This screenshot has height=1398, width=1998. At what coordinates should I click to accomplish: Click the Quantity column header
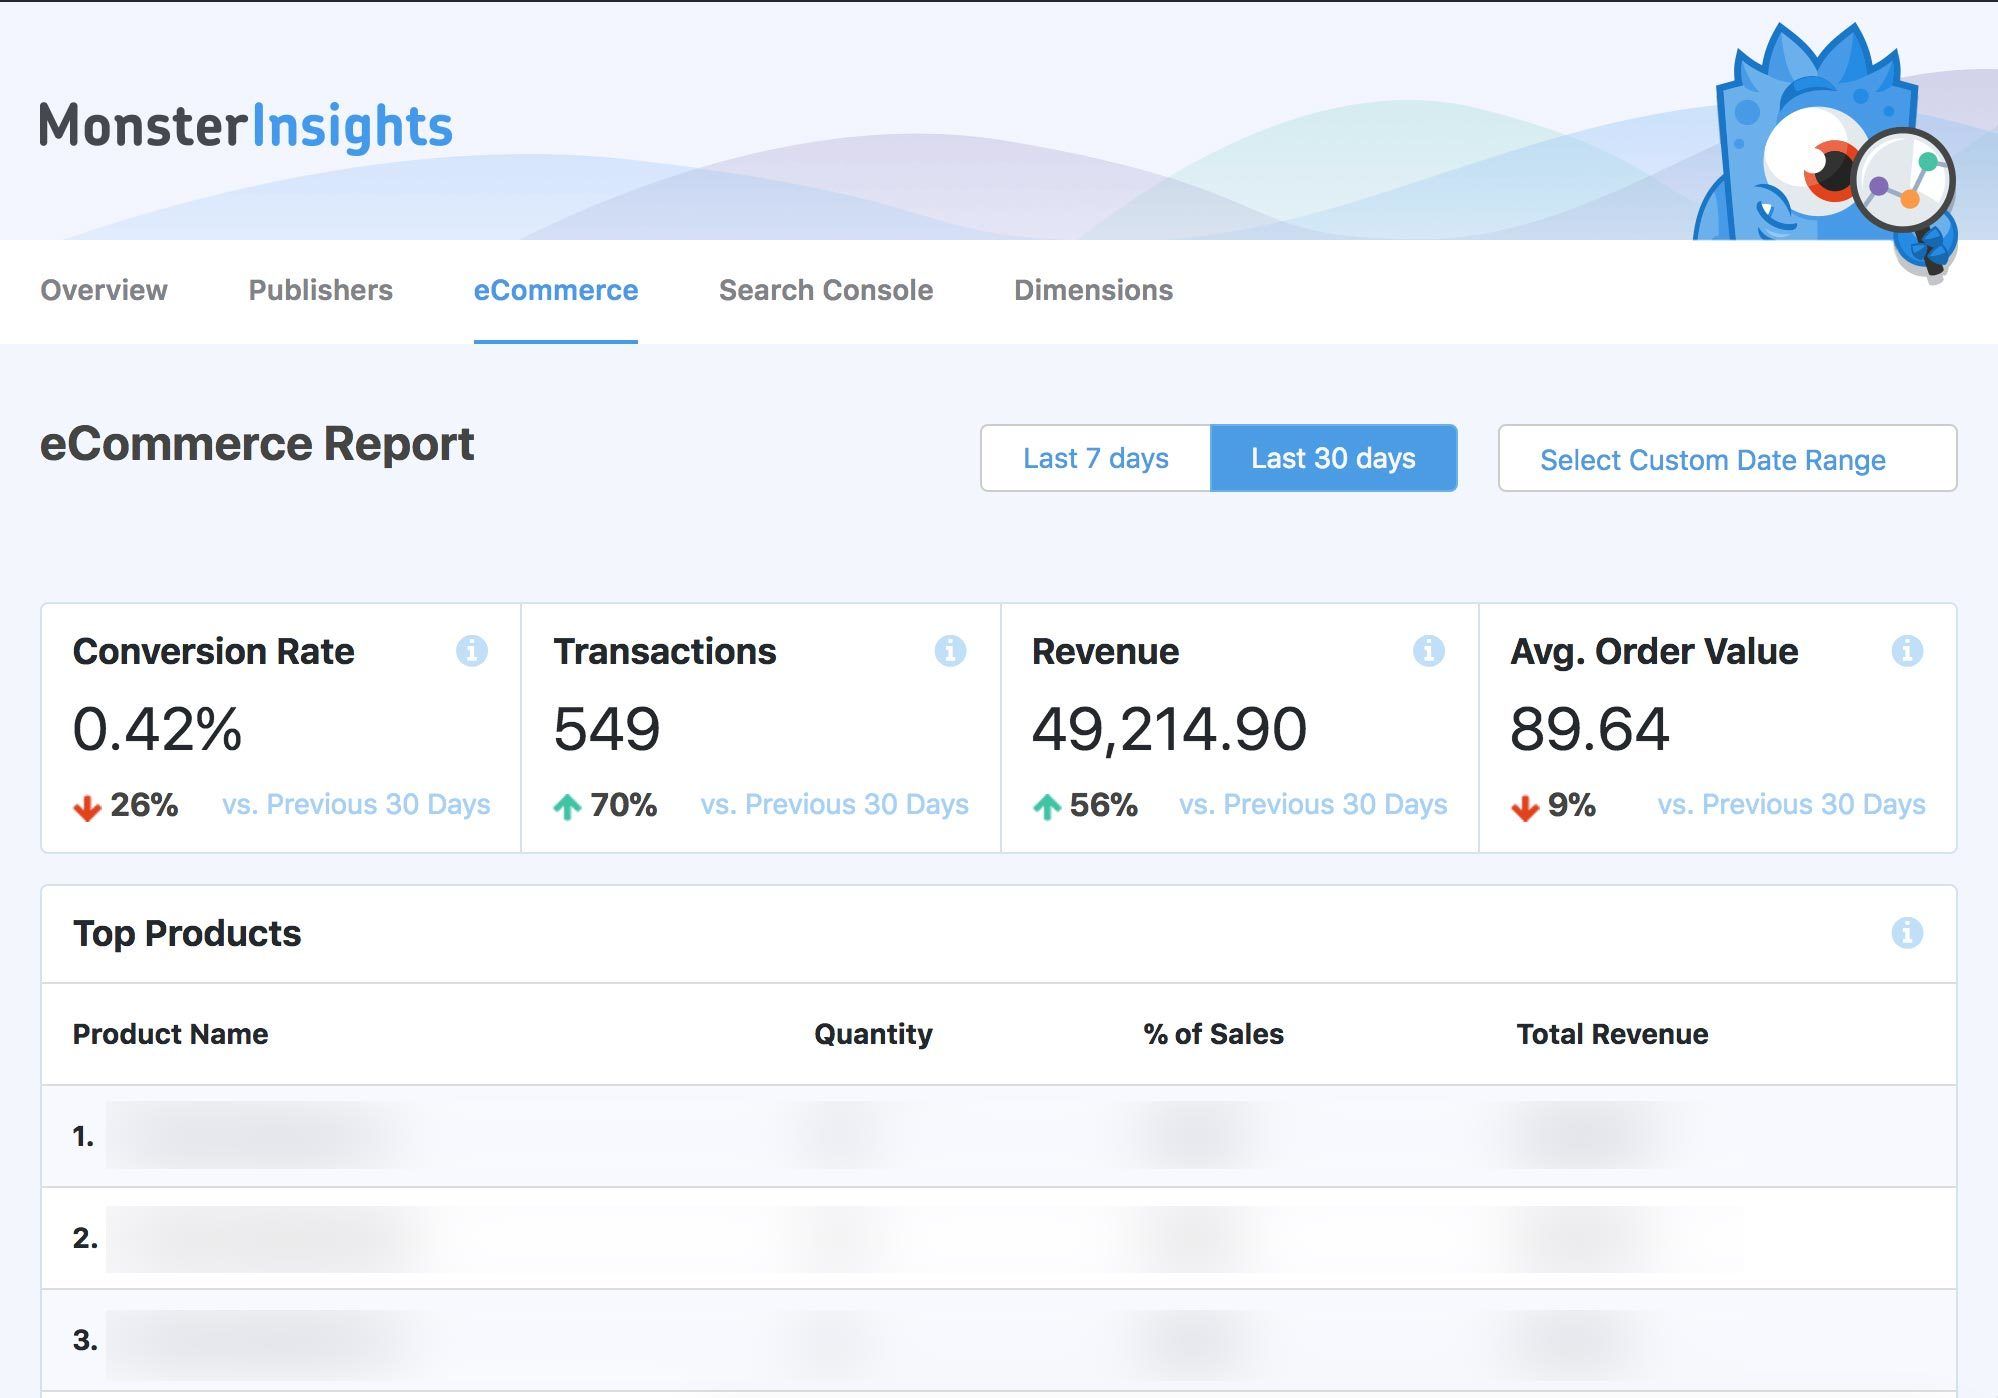(x=872, y=1034)
